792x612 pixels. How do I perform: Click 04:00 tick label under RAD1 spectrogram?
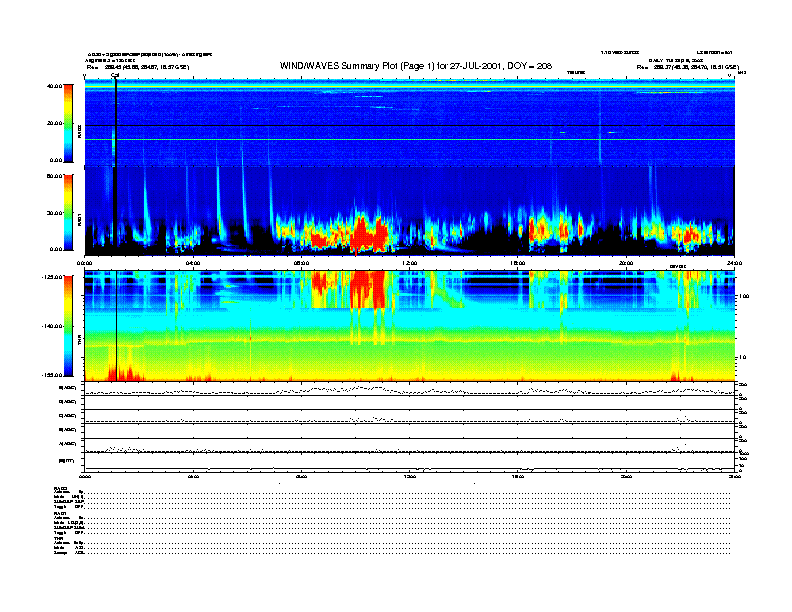[193, 263]
